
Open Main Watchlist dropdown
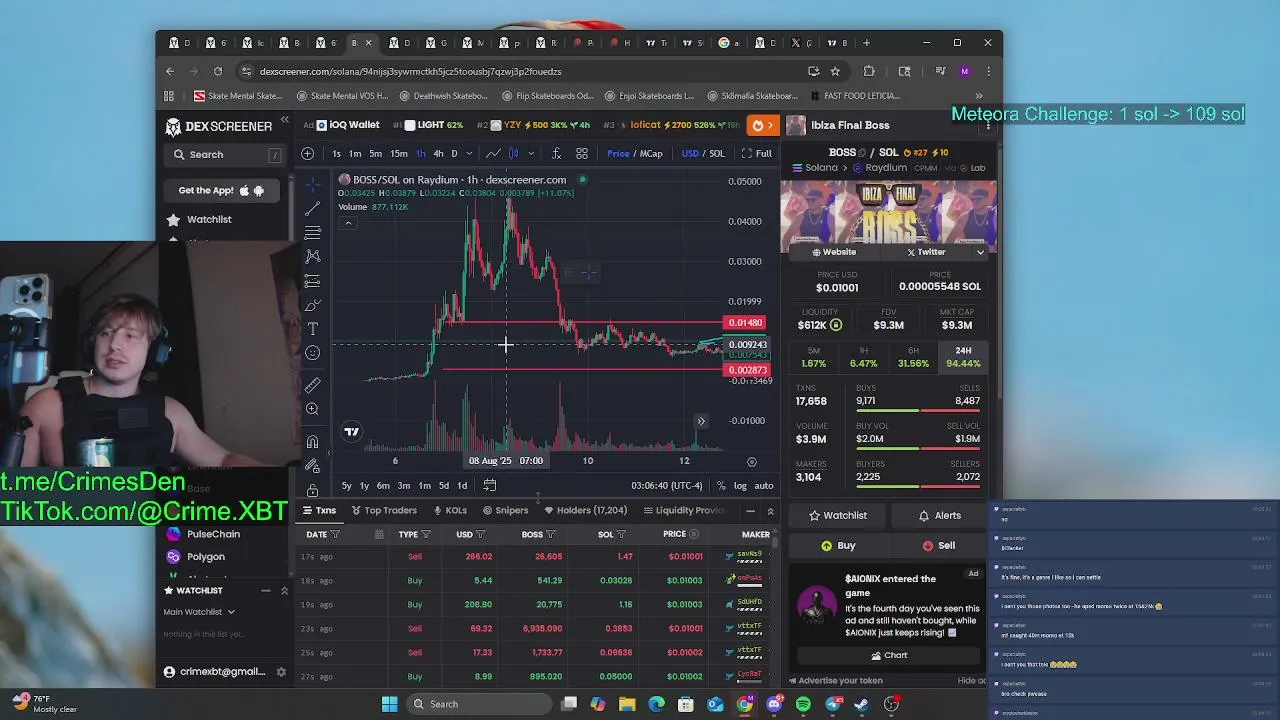pos(199,612)
